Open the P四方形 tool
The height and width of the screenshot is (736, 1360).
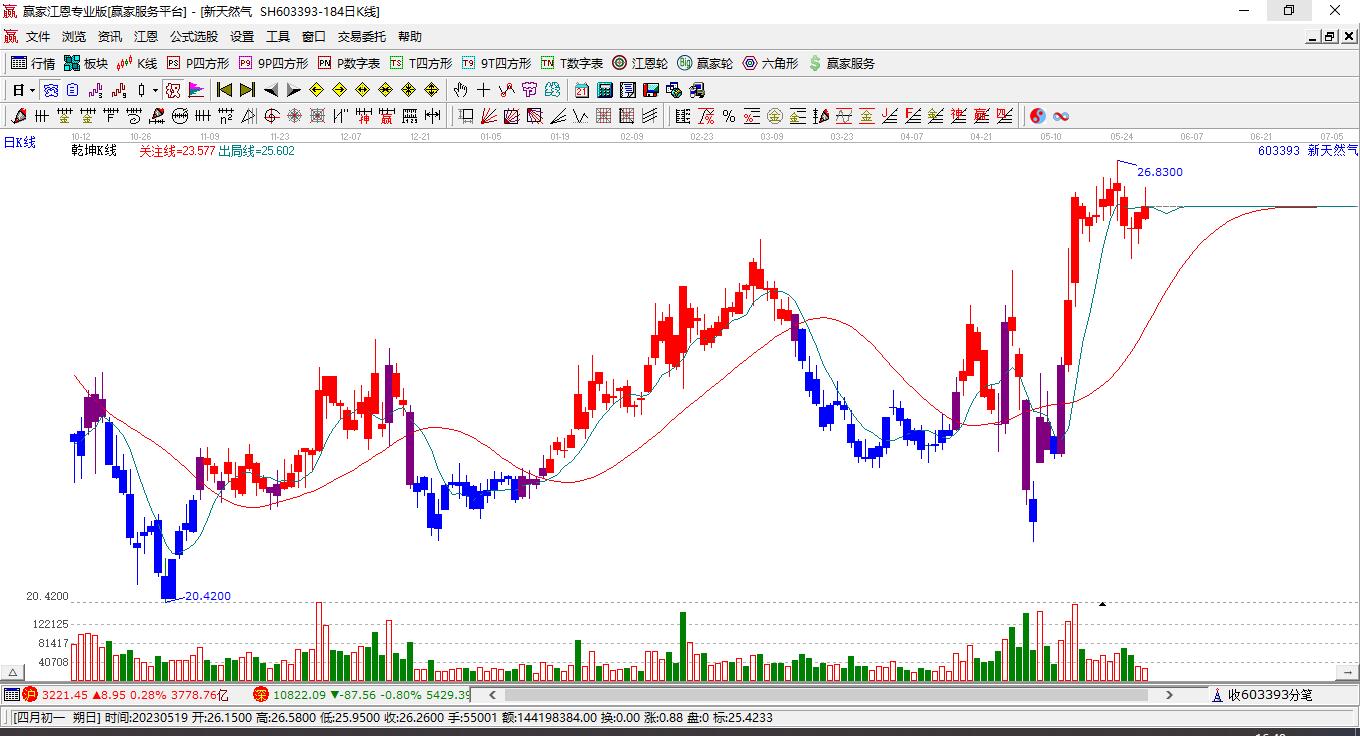click(197, 63)
